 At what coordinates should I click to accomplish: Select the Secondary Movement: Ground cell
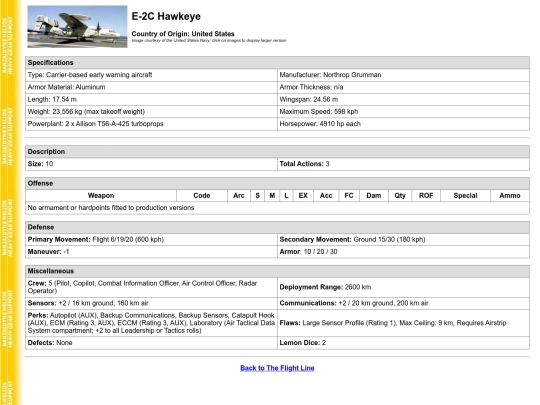click(x=403, y=239)
